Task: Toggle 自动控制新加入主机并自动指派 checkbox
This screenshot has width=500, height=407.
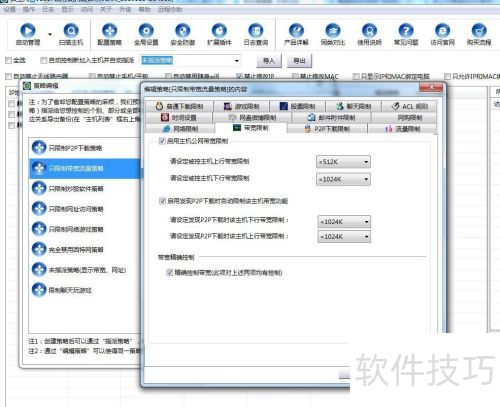Action: 43,60
